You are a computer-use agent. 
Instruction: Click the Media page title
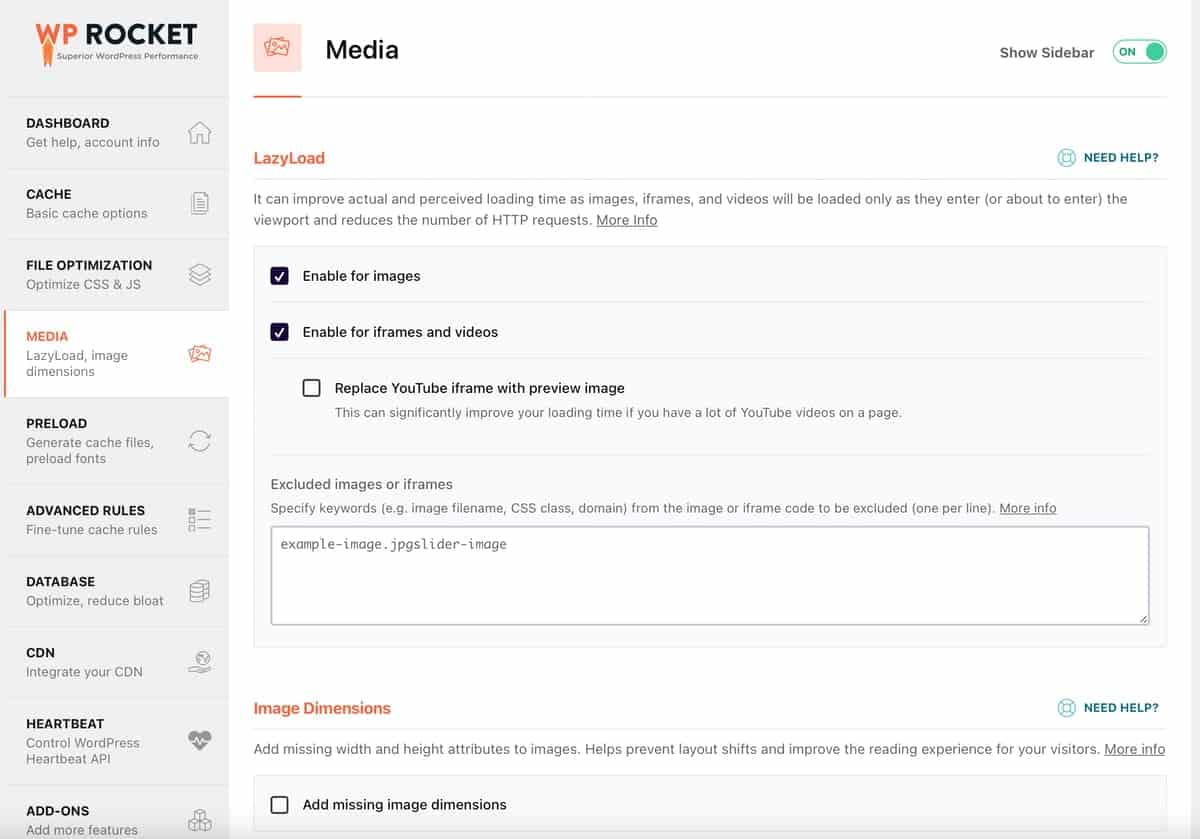[362, 50]
